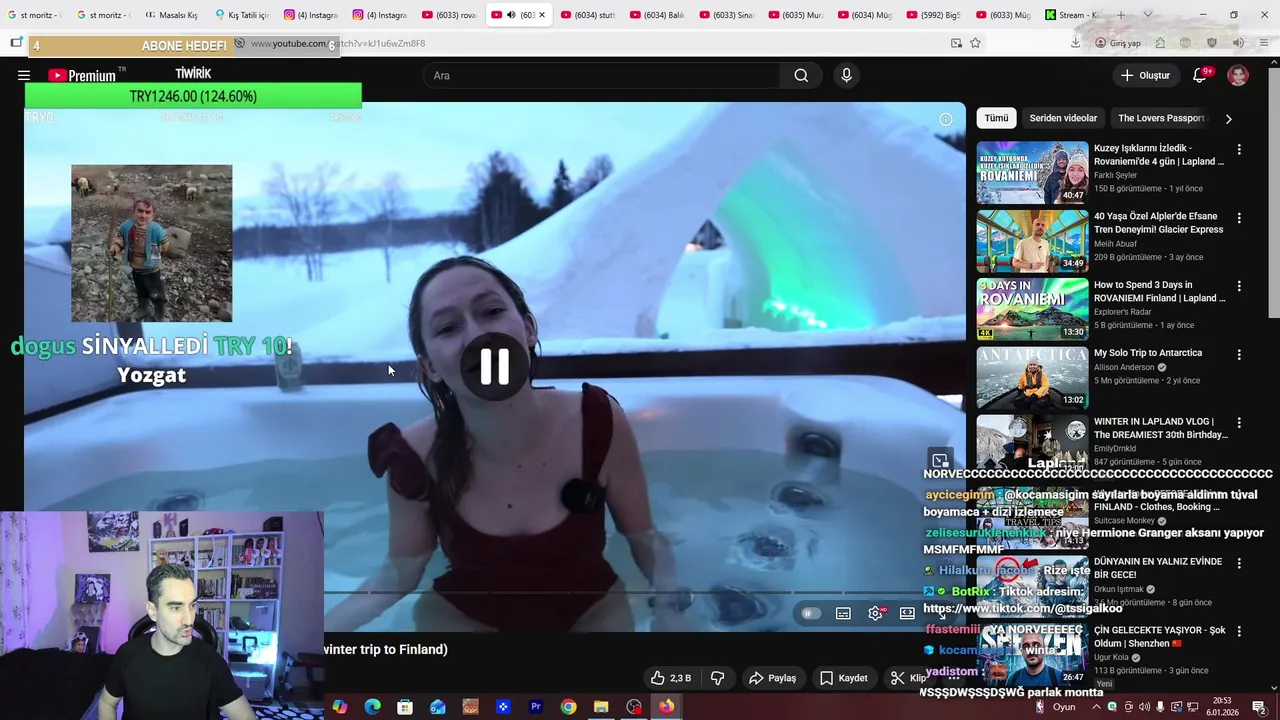Viewport: 1280px width, 720px height.
Task: Click Kaydet to save video
Action: tap(844, 678)
